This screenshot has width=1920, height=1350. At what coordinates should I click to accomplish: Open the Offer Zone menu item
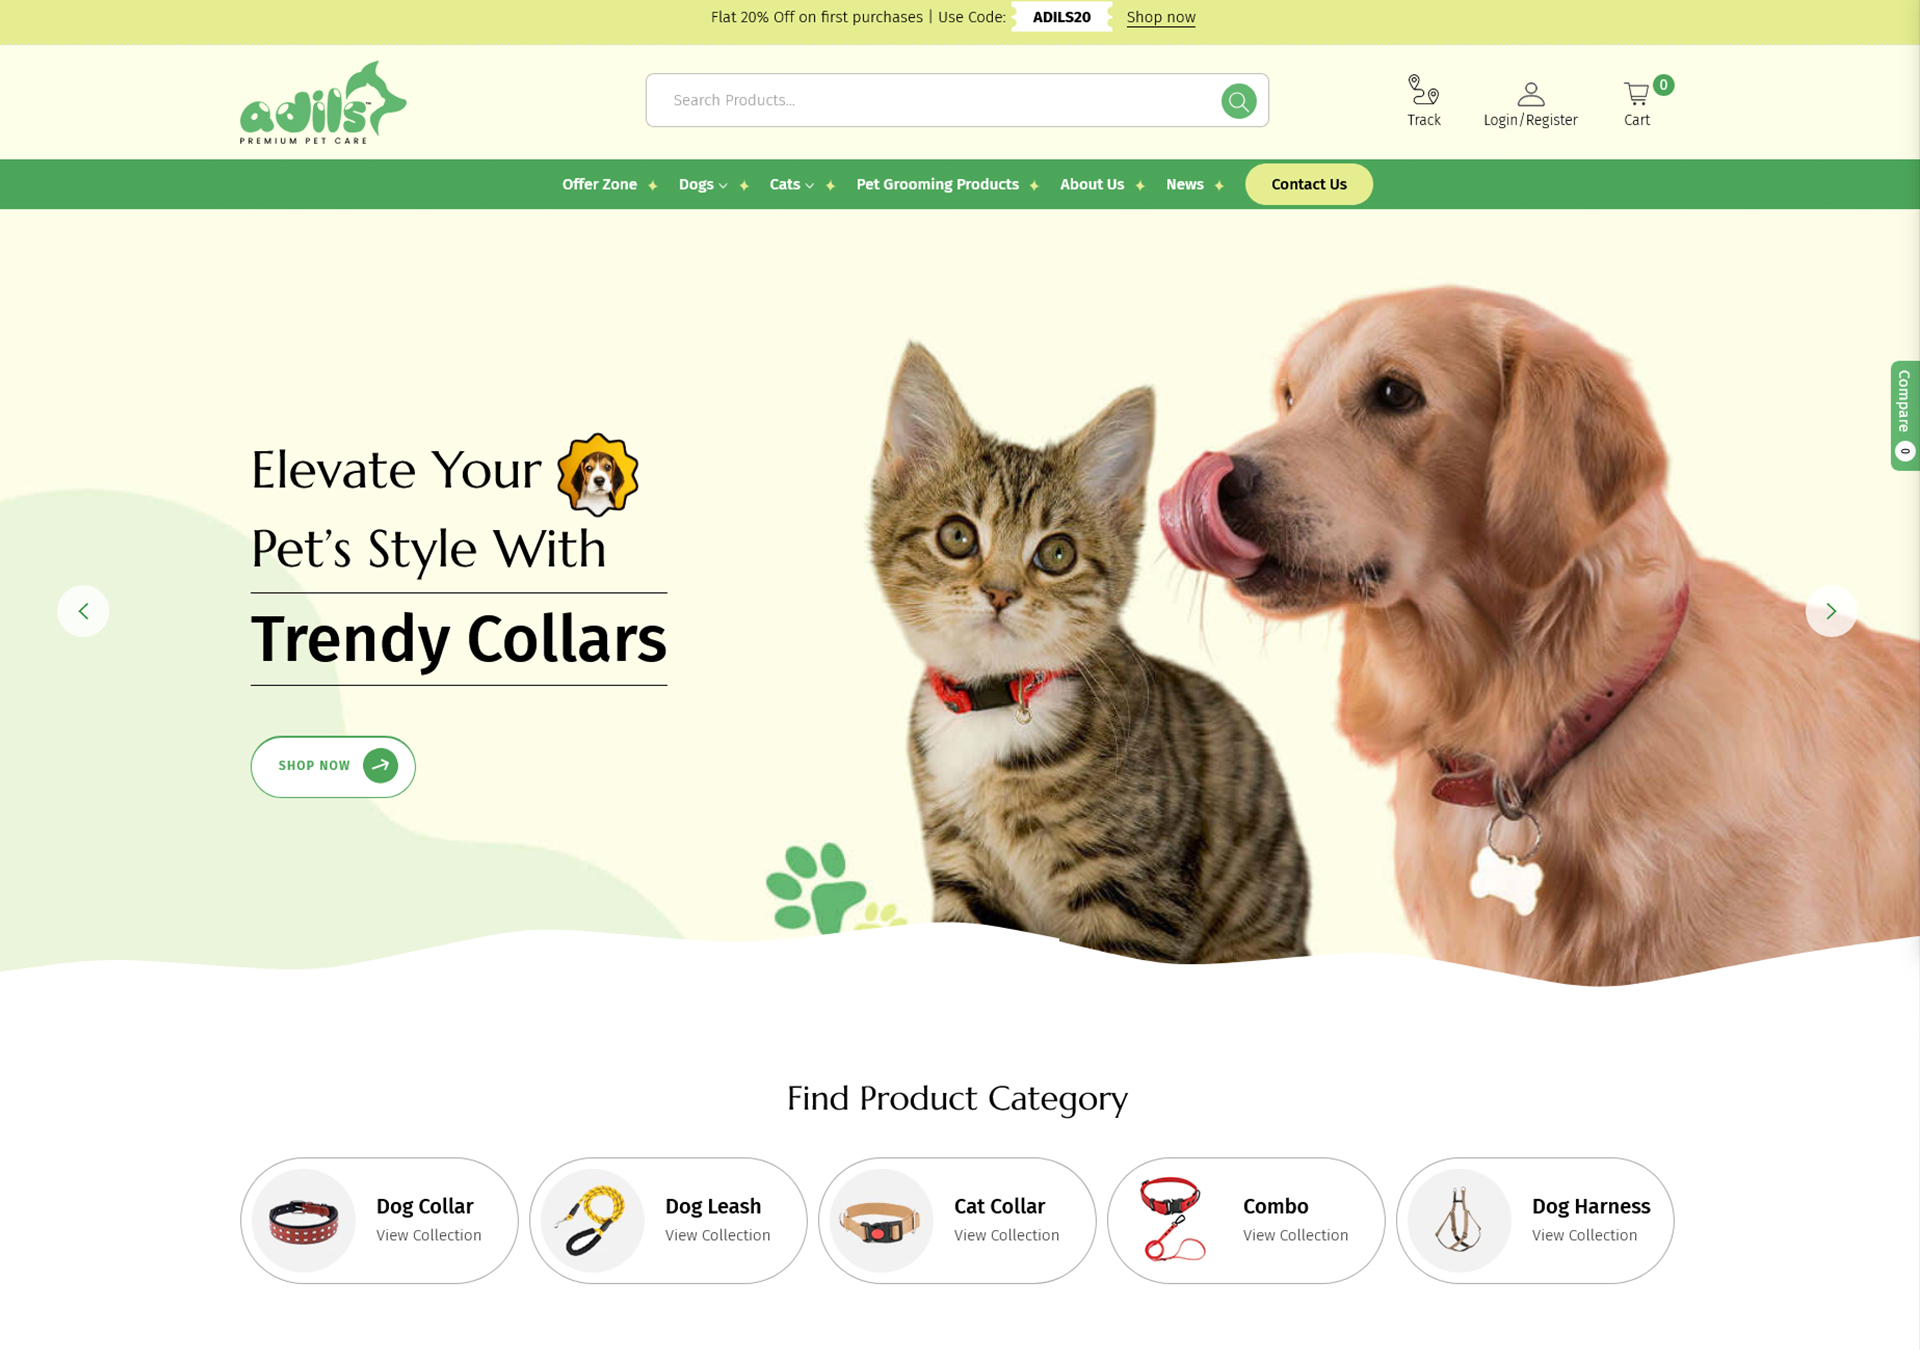pyautogui.click(x=599, y=185)
